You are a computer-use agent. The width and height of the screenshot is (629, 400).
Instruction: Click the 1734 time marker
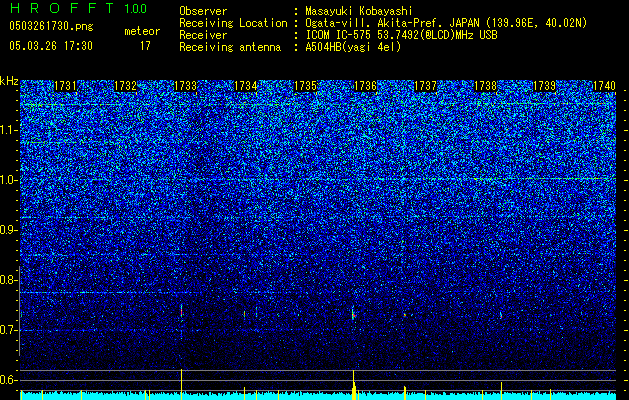pyautogui.click(x=246, y=86)
